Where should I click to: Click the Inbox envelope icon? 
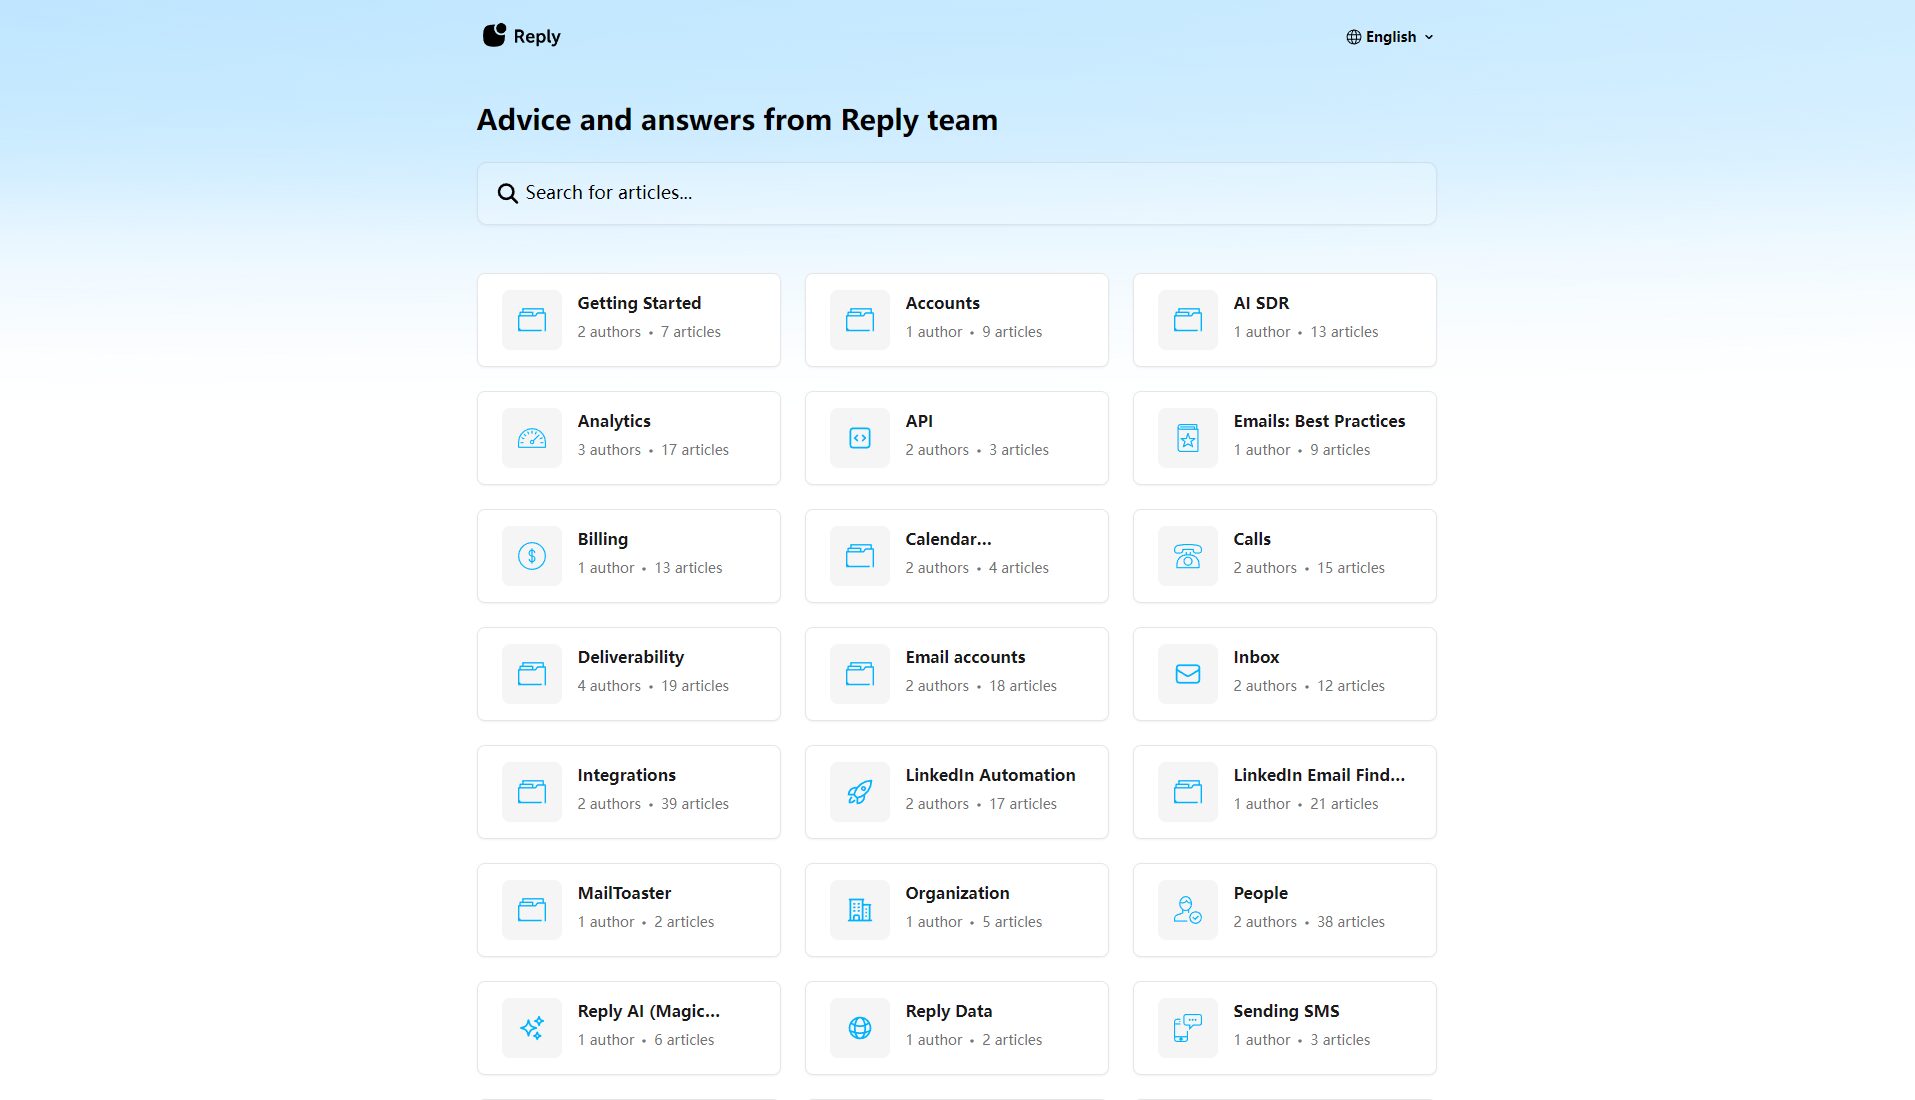1188,674
